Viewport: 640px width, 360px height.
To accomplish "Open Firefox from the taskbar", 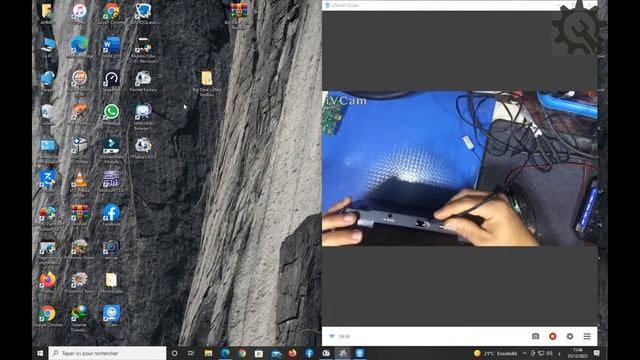I will (x=292, y=353).
